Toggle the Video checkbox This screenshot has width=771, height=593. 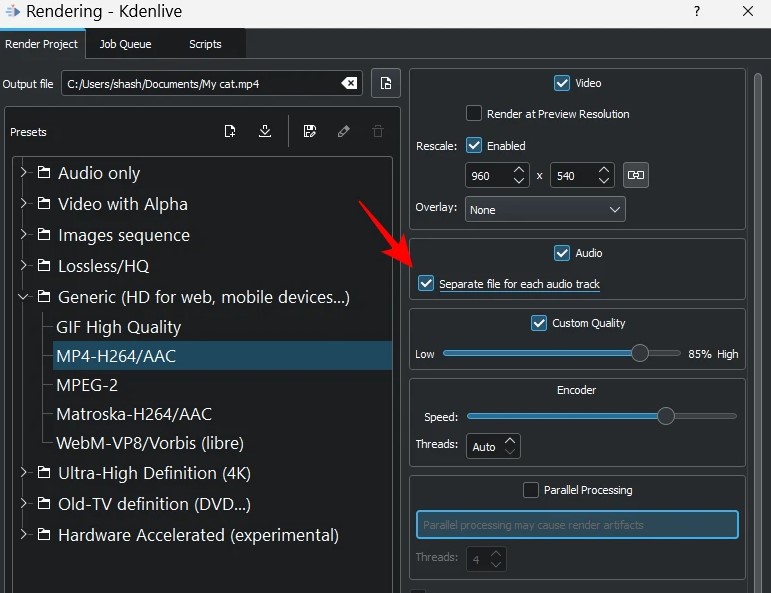pyautogui.click(x=562, y=83)
